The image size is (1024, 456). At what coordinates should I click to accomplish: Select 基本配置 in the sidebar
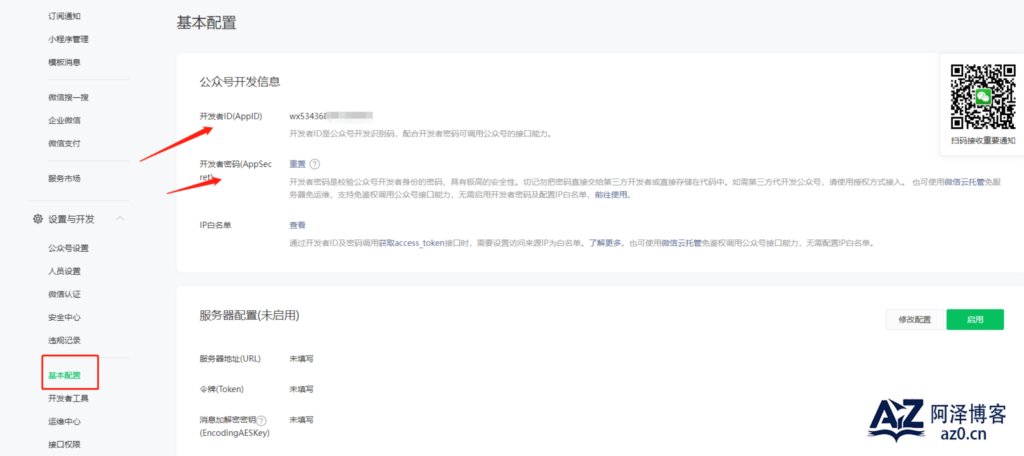point(64,376)
